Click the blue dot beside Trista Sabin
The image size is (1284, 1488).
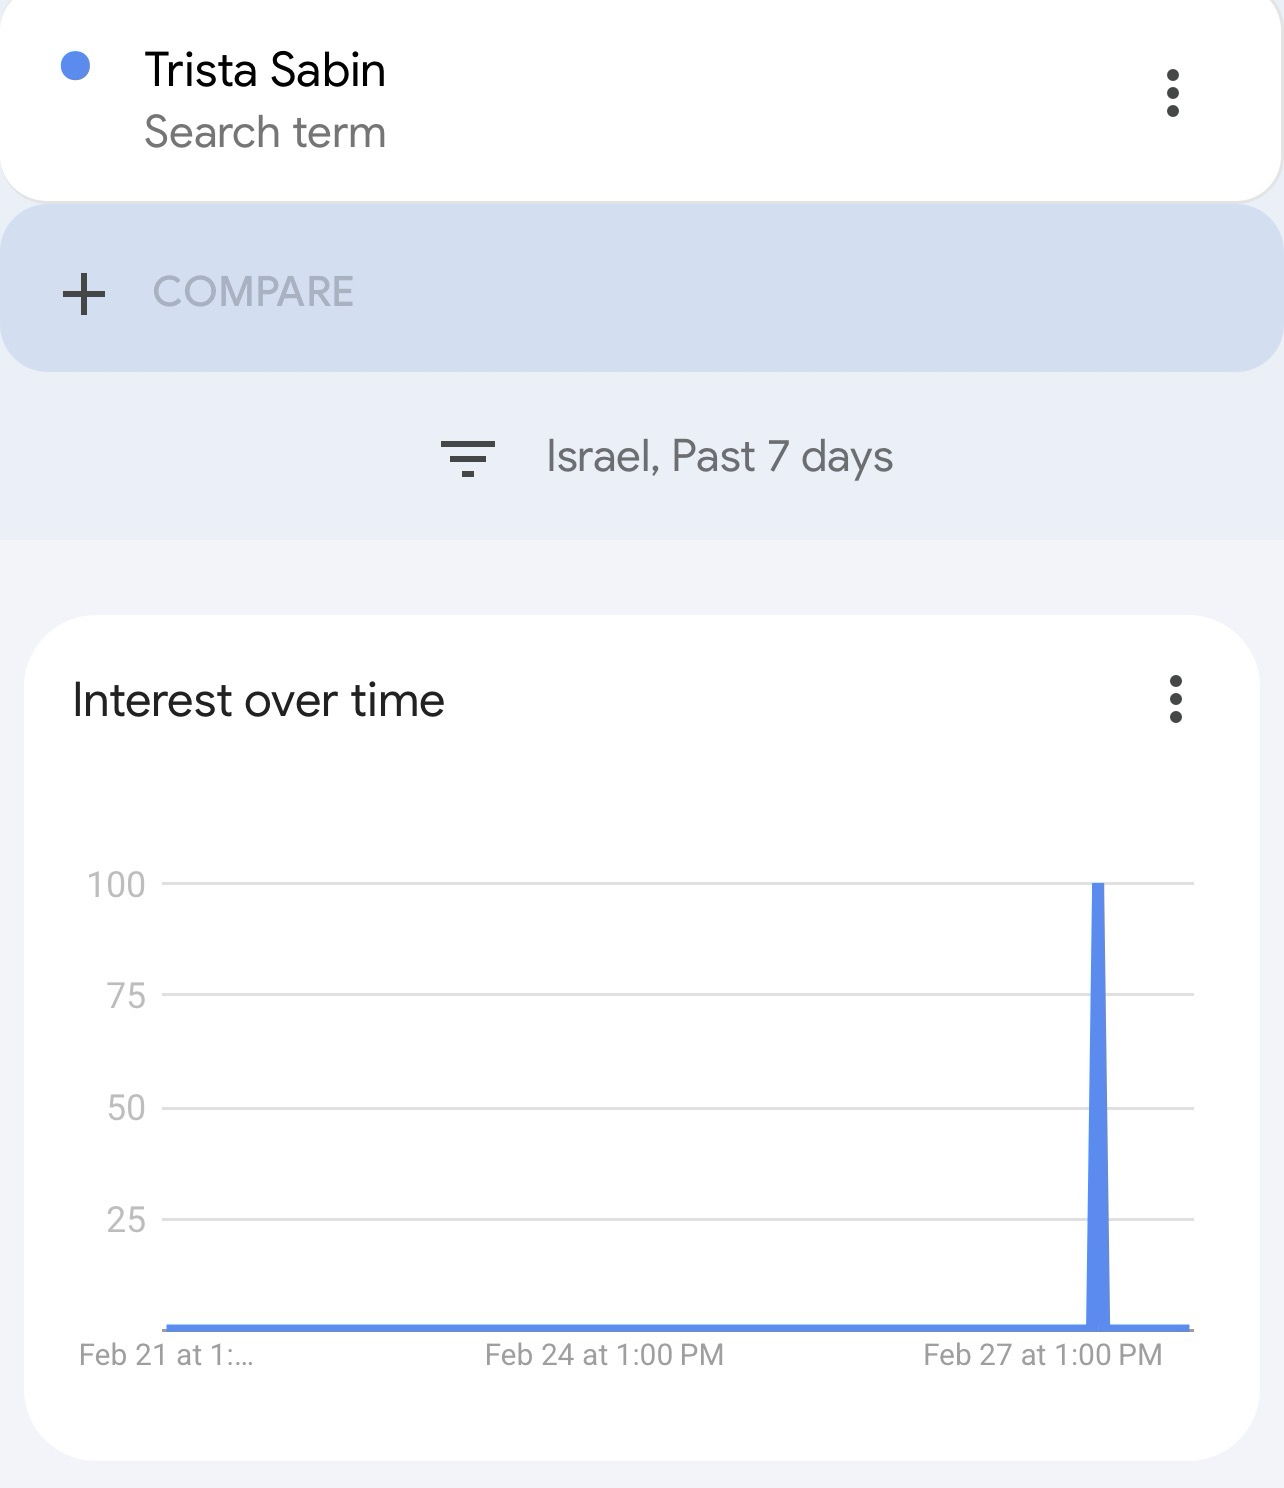[76, 67]
